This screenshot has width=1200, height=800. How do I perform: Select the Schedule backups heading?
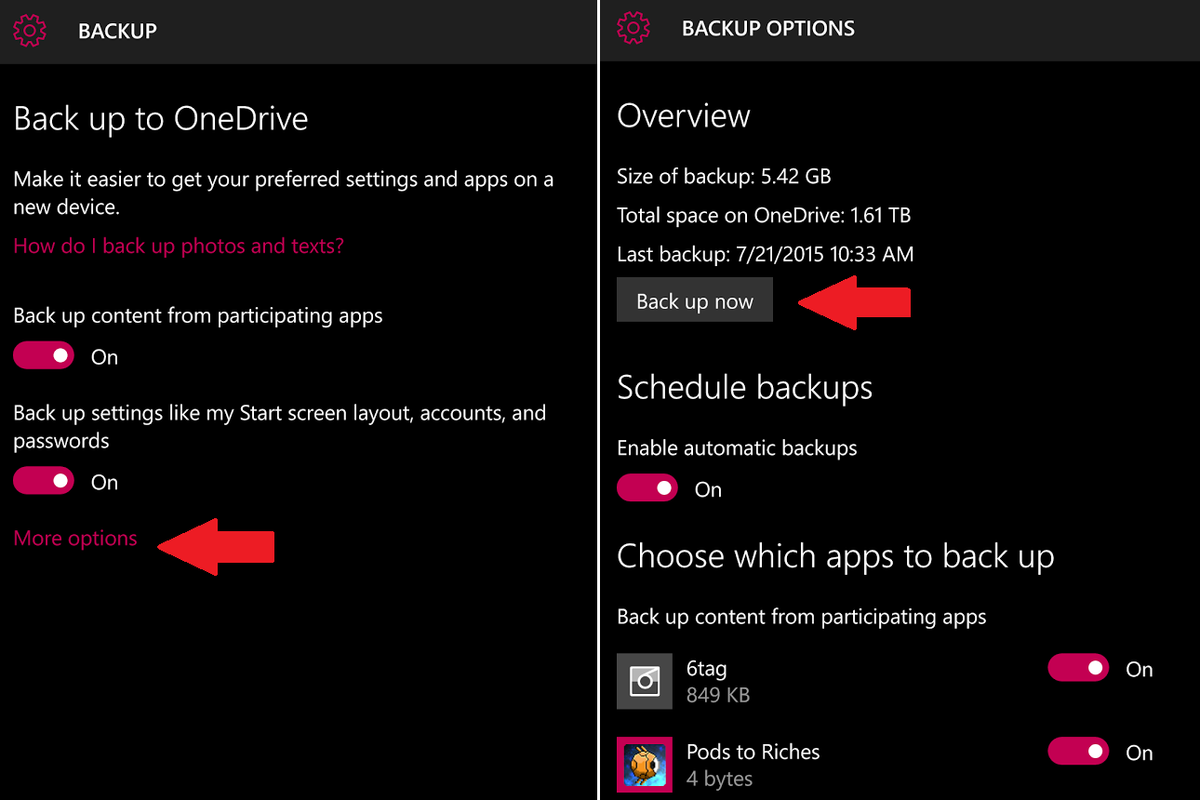[x=745, y=387]
